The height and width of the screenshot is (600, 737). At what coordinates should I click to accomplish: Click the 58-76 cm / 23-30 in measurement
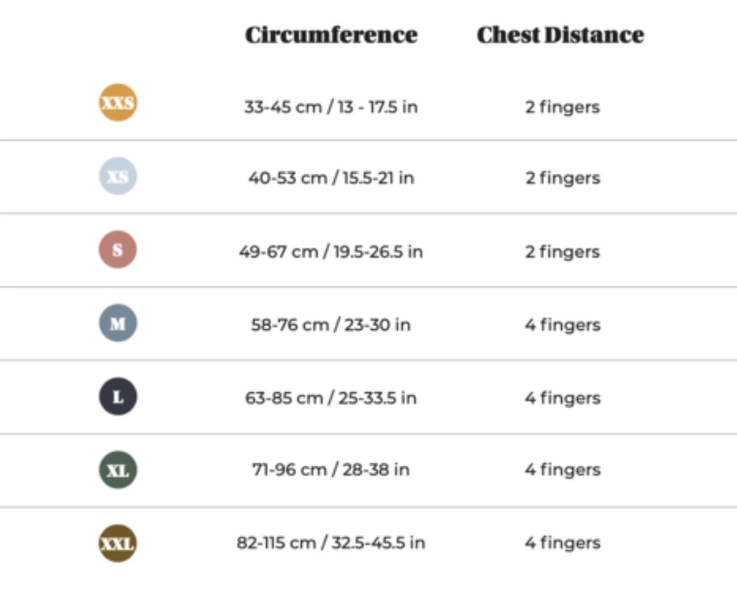point(331,324)
